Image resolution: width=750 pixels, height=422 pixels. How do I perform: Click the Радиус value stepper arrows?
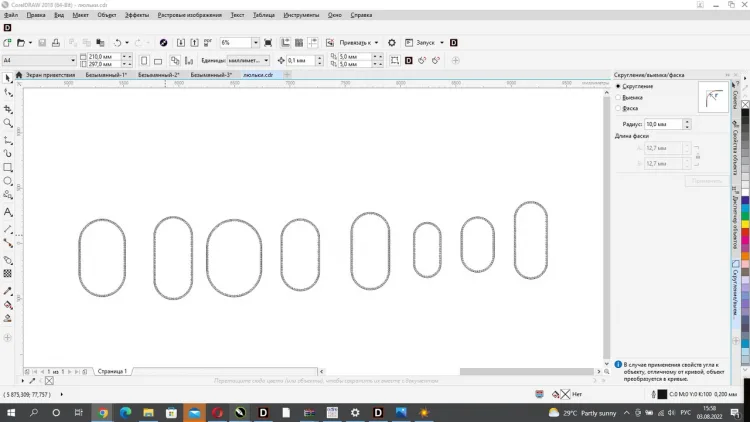click(x=687, y=124)
